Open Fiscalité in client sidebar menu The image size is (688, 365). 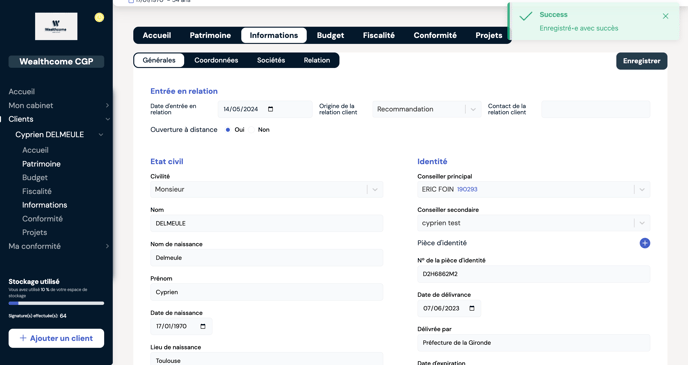click(x=37, y=191)
